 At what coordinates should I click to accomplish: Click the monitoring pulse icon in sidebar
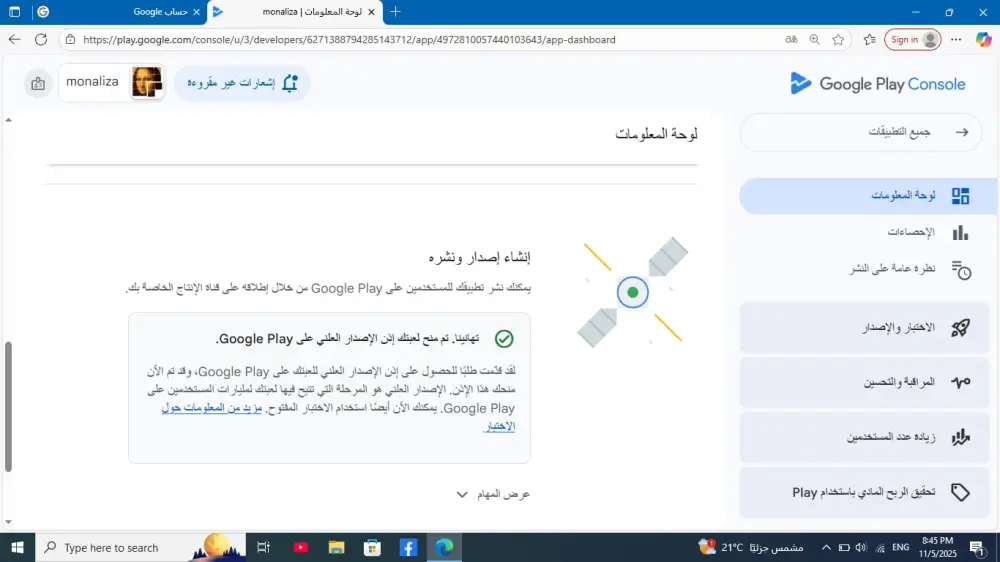coord(960,382)
